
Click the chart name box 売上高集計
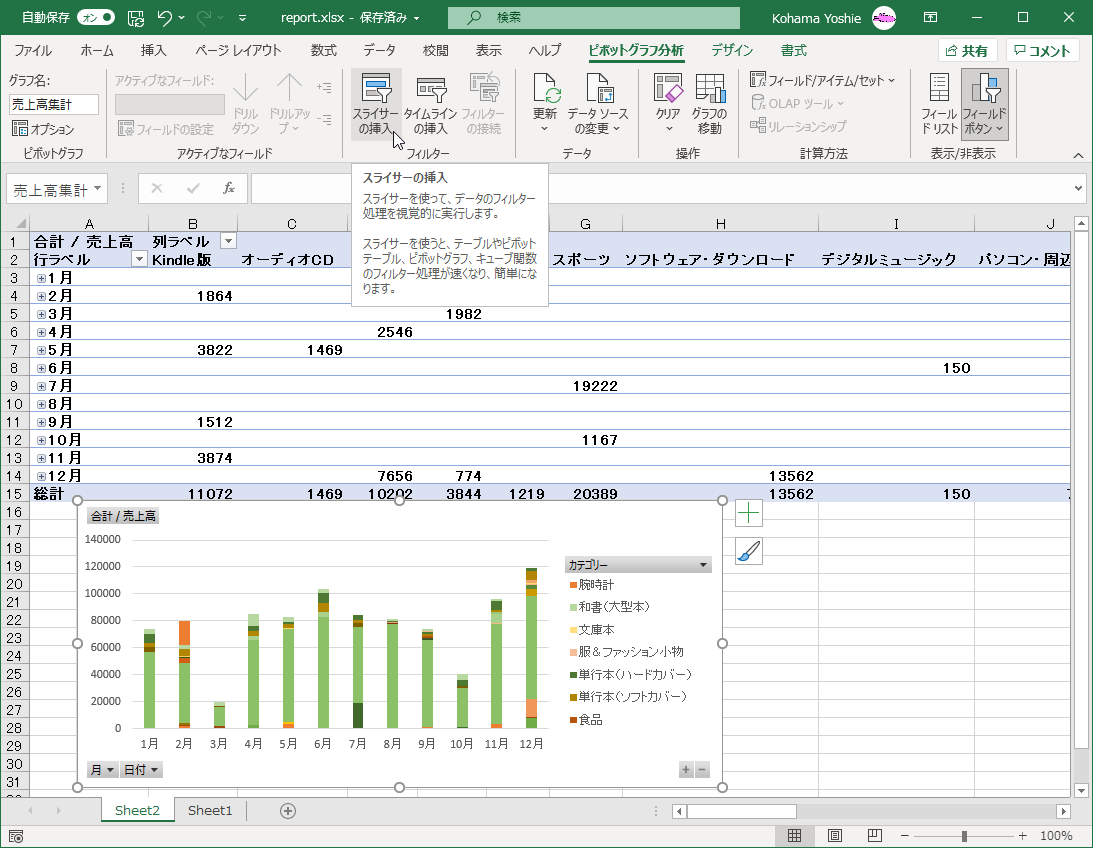click(54, 104)
